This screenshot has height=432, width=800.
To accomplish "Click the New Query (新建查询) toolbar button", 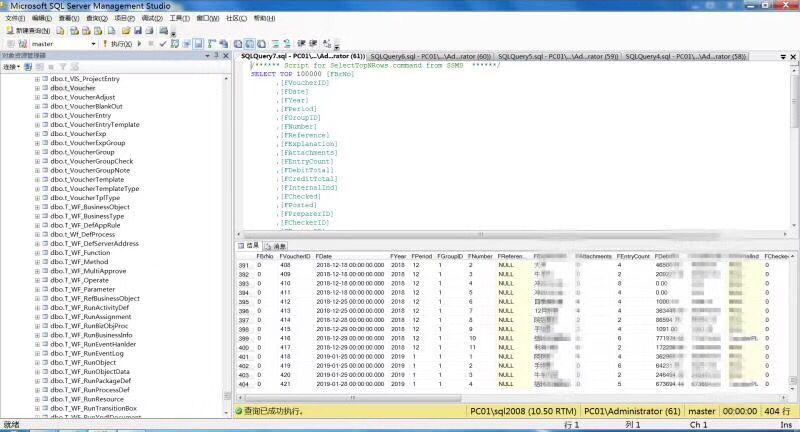I will coord(28,31).
